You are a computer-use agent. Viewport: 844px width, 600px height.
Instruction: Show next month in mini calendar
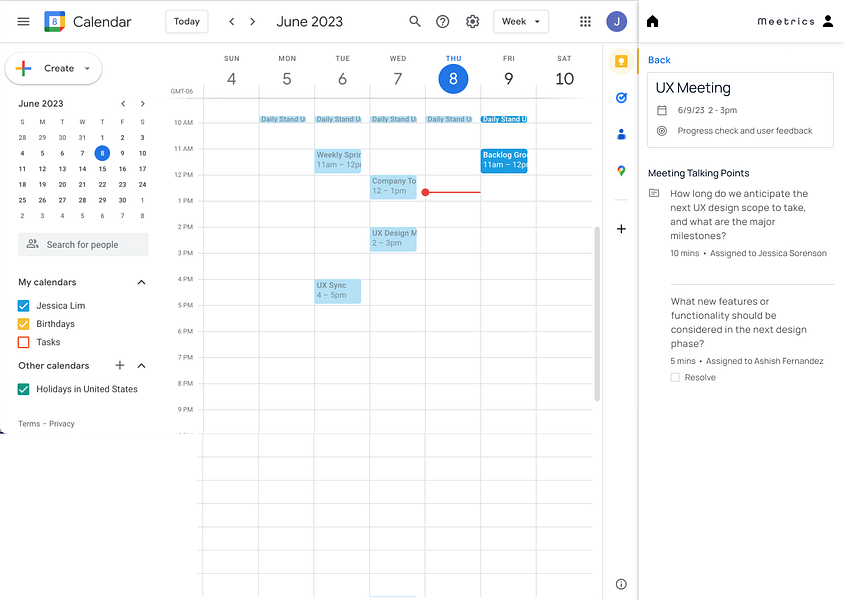point(143,103)
